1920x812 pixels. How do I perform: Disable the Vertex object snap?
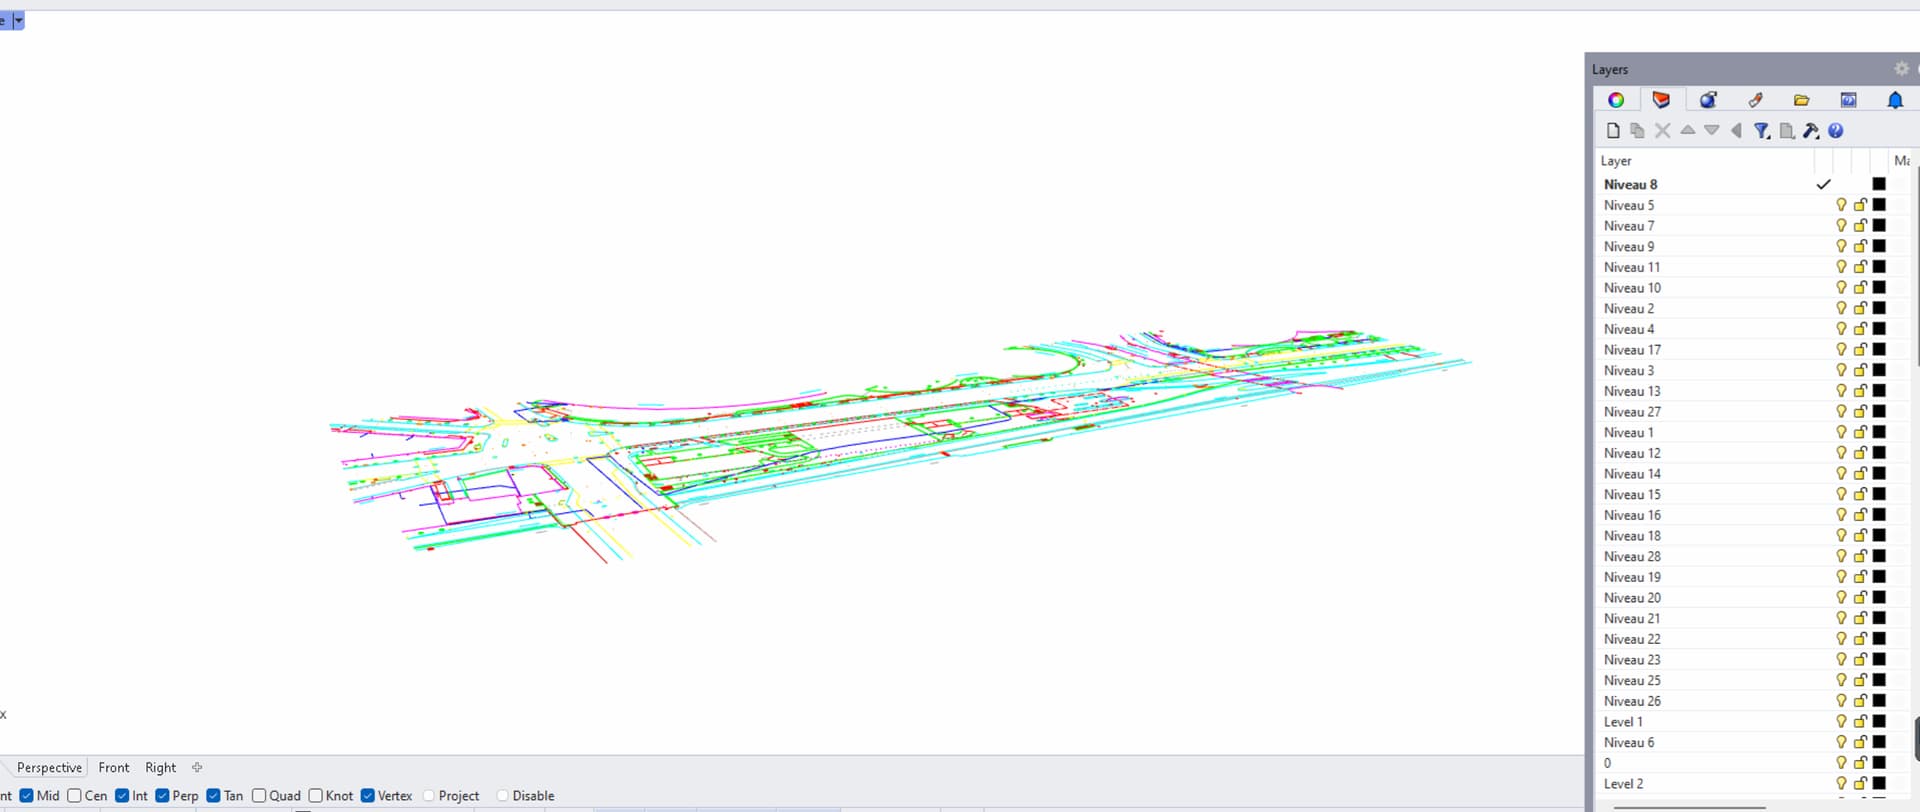point(368,796)
